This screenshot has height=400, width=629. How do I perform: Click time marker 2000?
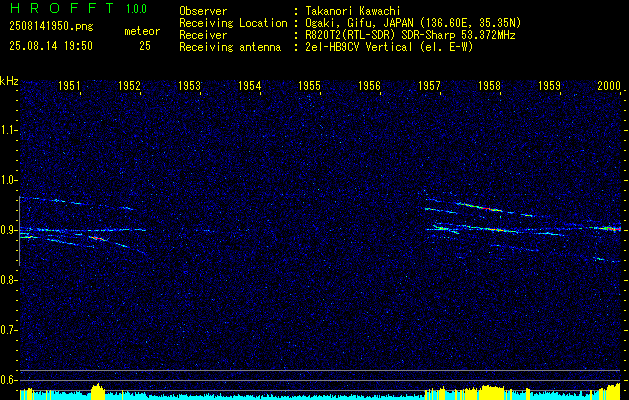coord(609,85)
